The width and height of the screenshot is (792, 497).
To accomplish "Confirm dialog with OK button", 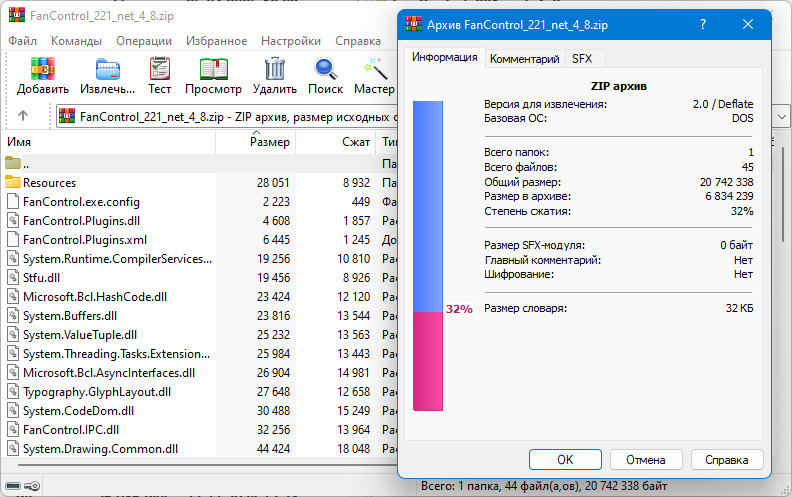I will (565, 460).
